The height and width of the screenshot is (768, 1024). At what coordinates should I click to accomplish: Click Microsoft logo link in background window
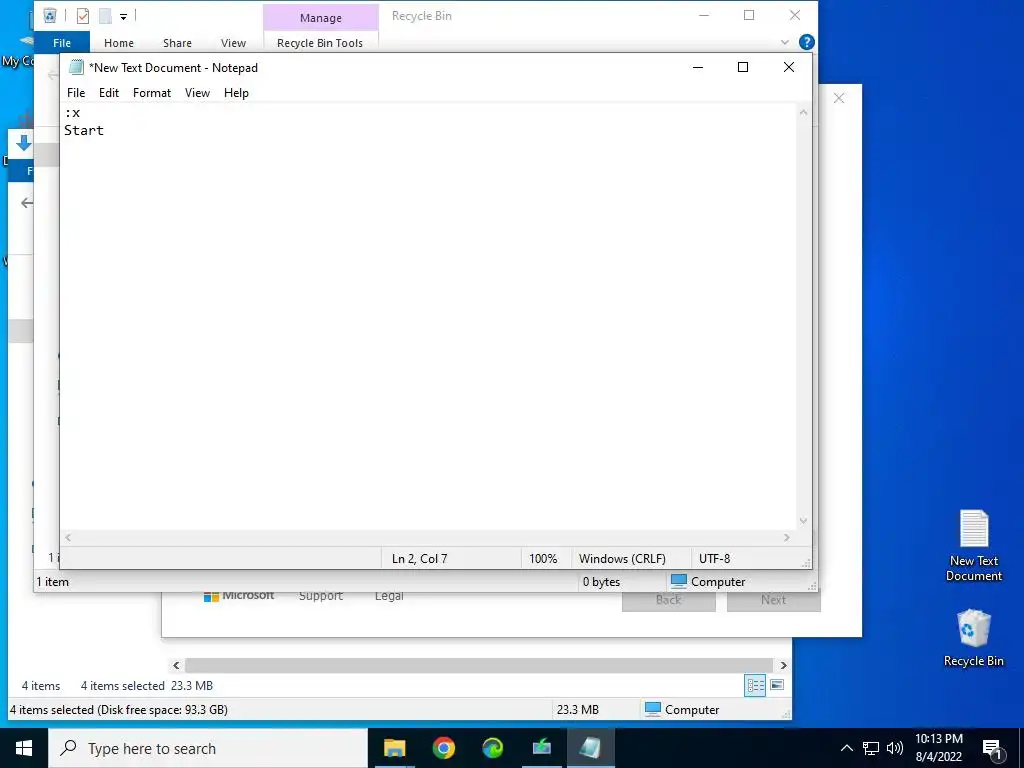pyautogui.click(x=239, y=596)
